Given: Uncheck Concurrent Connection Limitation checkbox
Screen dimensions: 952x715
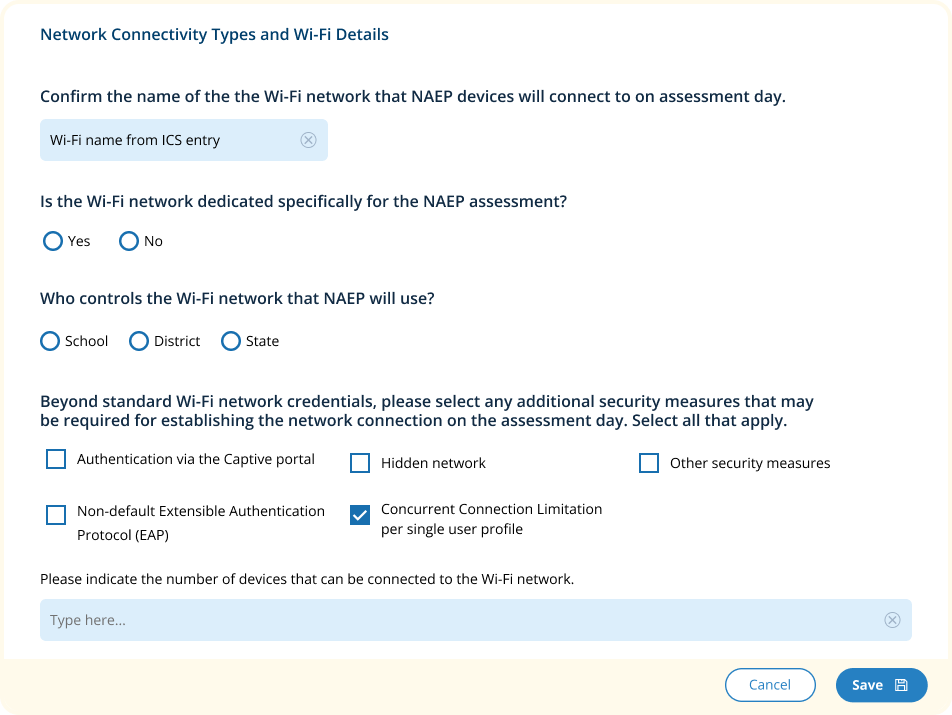Looking at the screenshot, I should [x=360, y=515].
